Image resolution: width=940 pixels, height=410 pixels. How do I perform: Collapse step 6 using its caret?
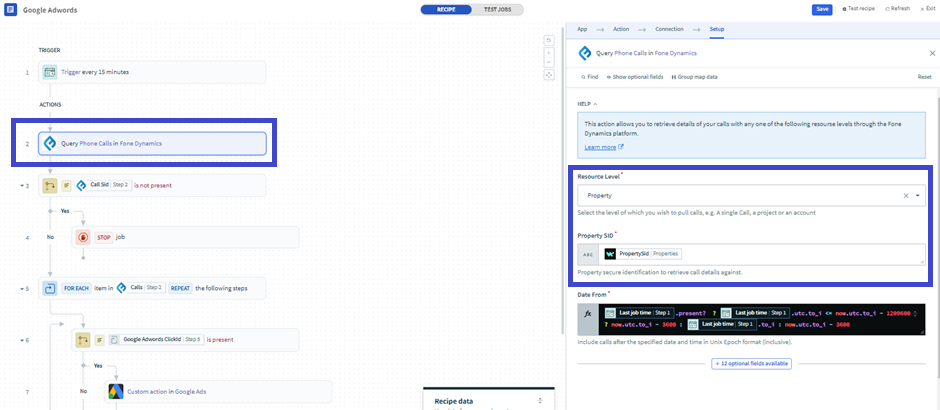(x=21, y=340)
